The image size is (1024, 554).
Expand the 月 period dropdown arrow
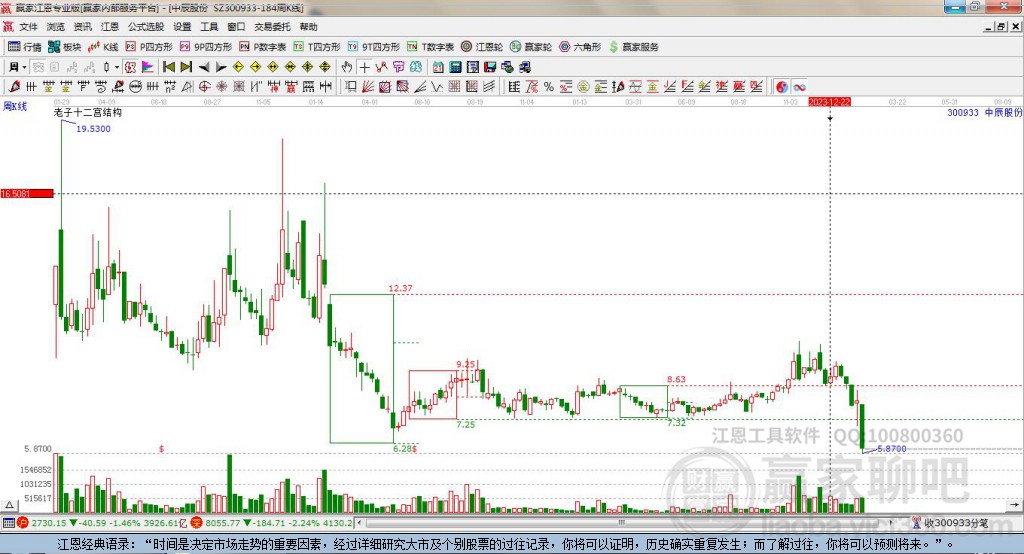(x=24, y=67)
